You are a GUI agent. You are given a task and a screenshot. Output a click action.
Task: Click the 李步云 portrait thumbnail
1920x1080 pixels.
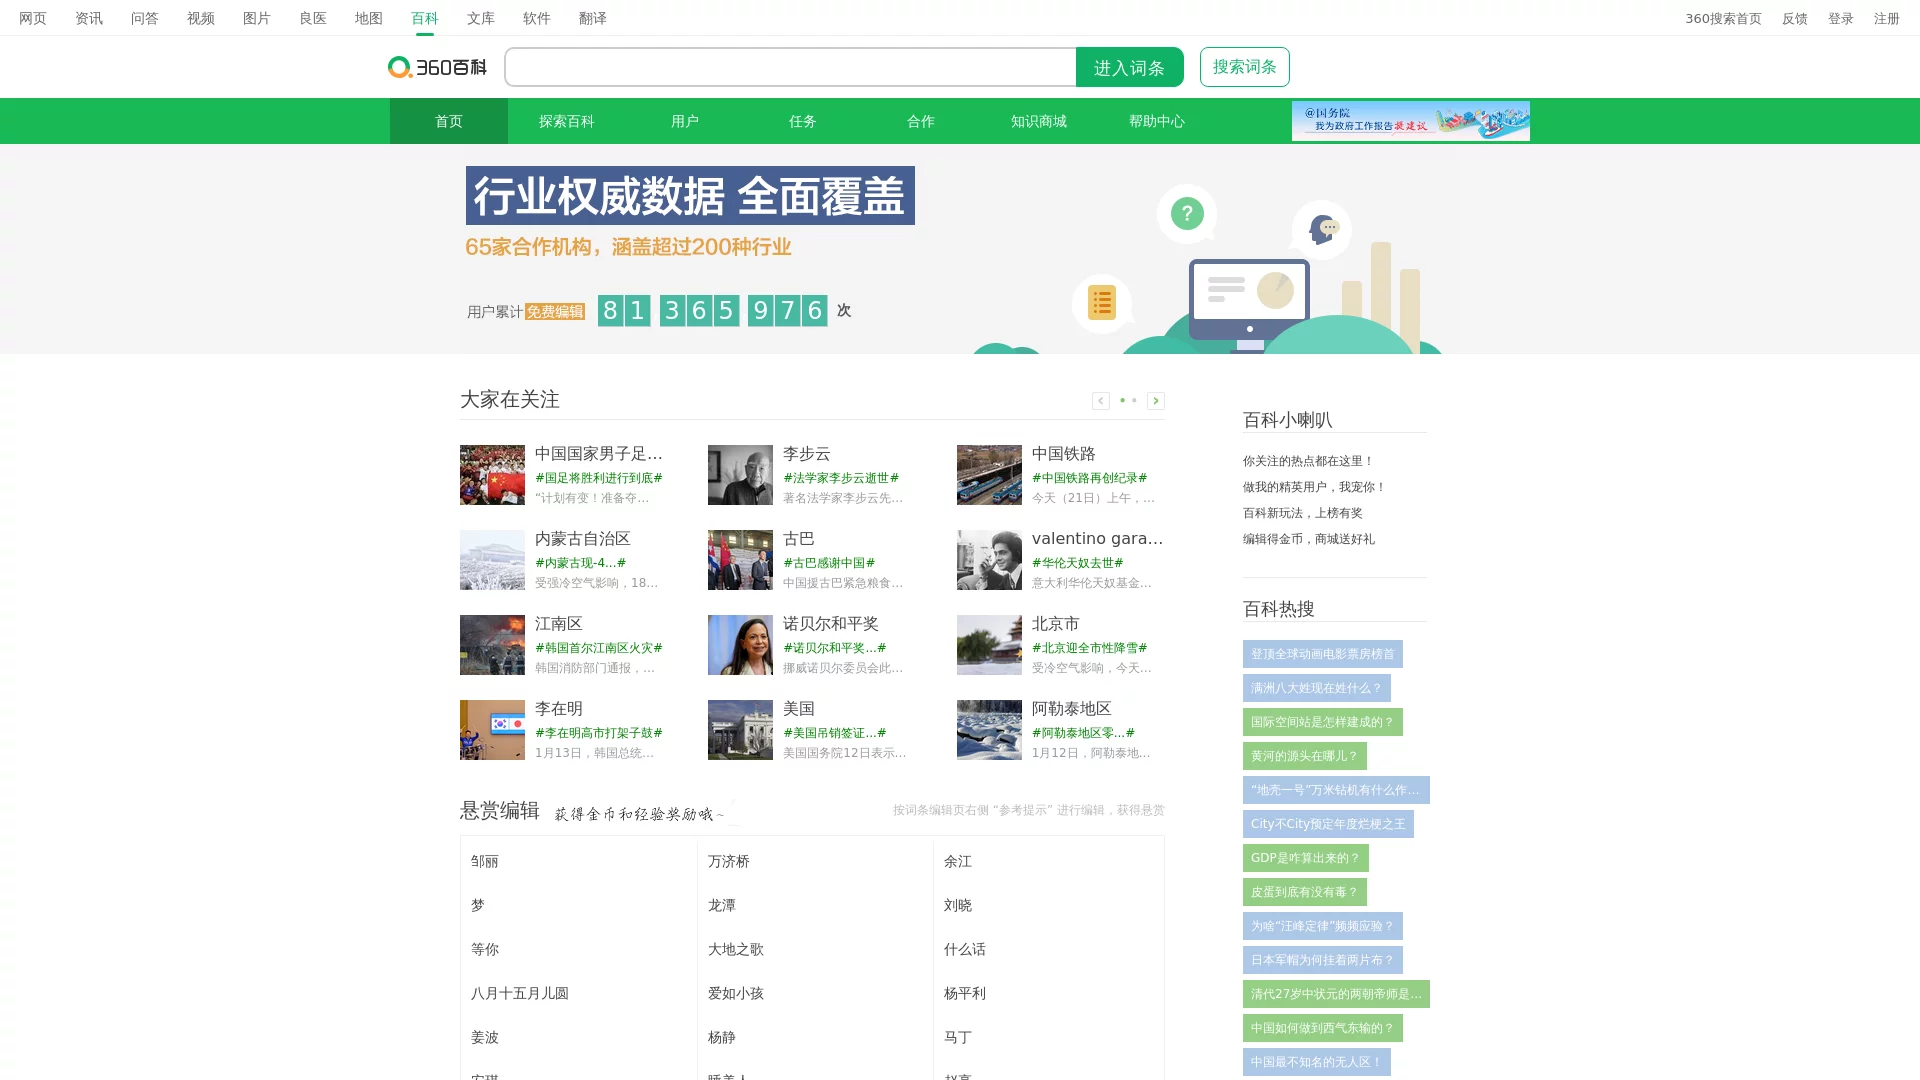pos(740,474)
